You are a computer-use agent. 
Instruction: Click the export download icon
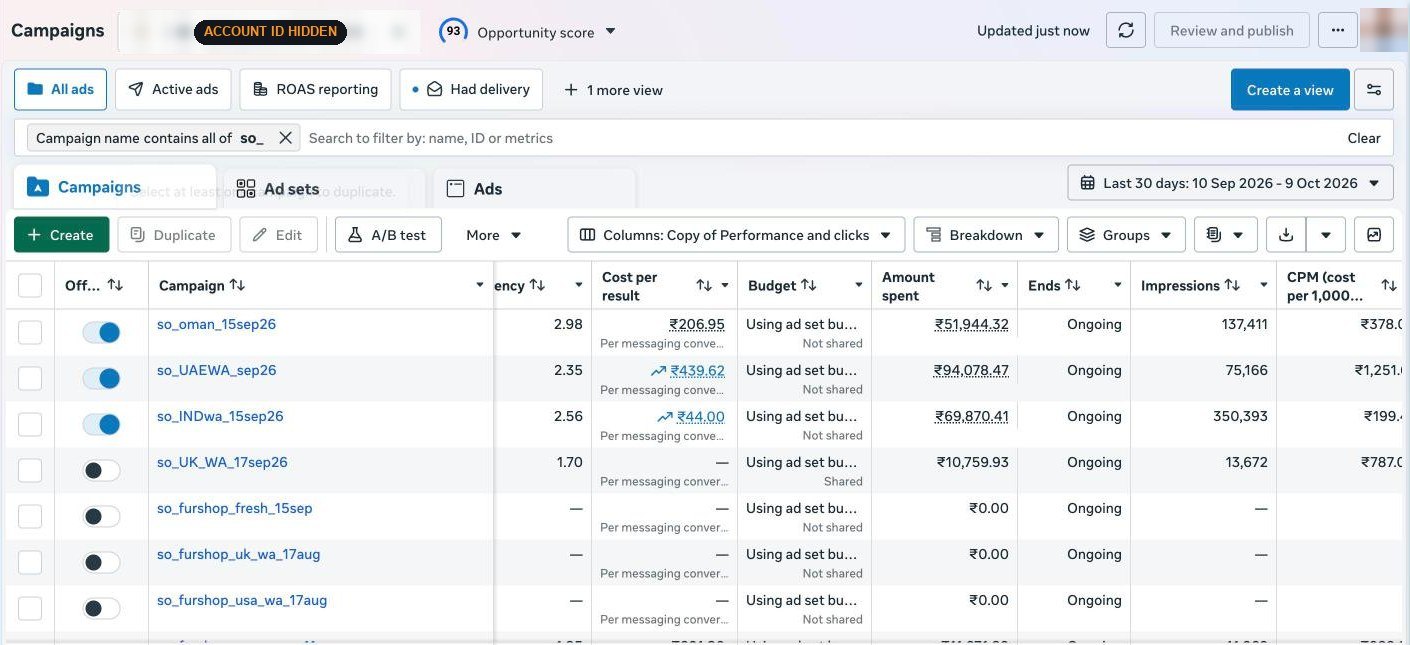1286,235
